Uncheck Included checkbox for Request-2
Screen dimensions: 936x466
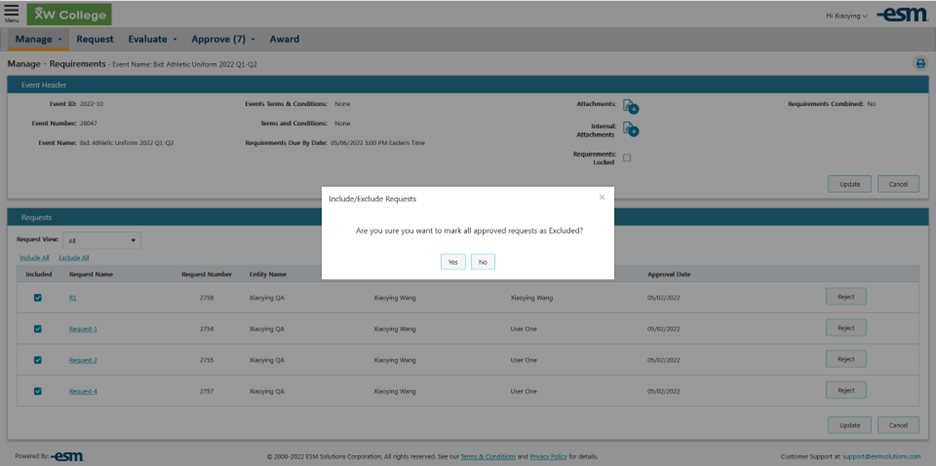coord(38,360)
